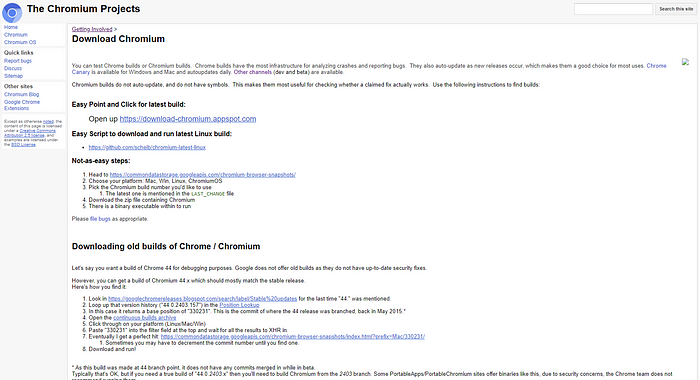Click The Chromium Projects site title
Image resolution: width=700 pixels, height=380 pixels.
click(83, 9)
